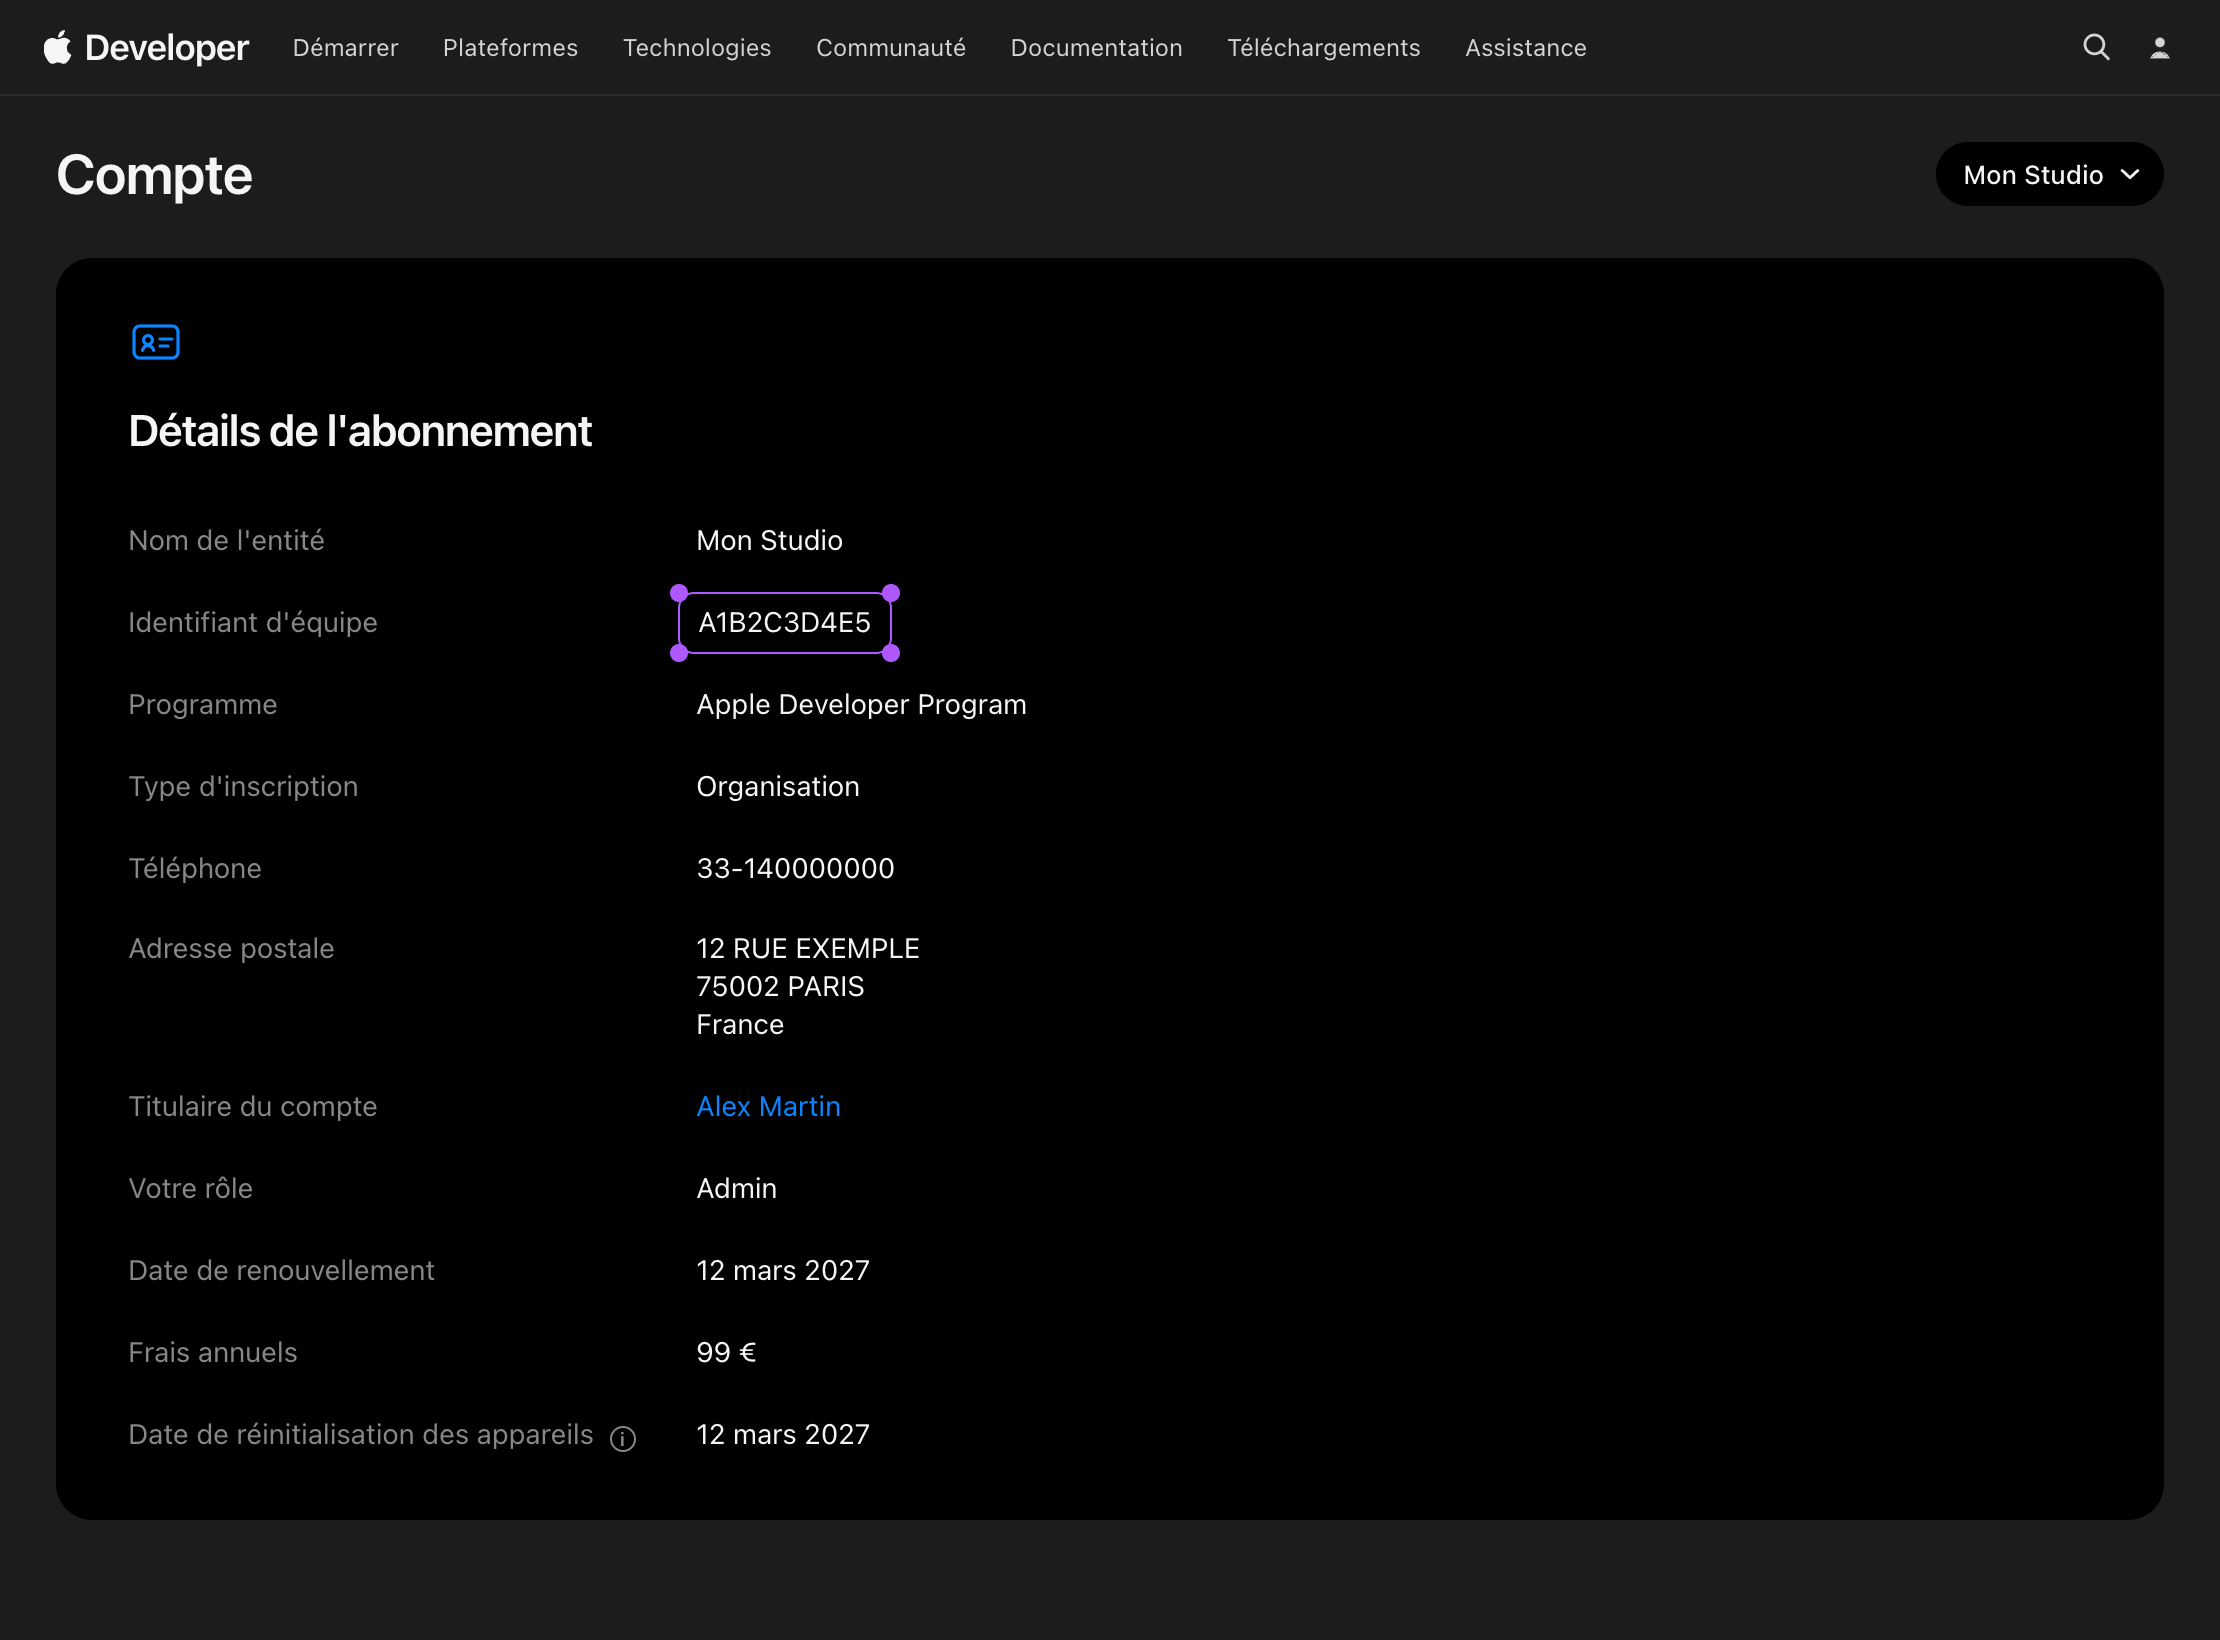Open Assistance in the nav bar
2220x1640 pixels.
1526,48
